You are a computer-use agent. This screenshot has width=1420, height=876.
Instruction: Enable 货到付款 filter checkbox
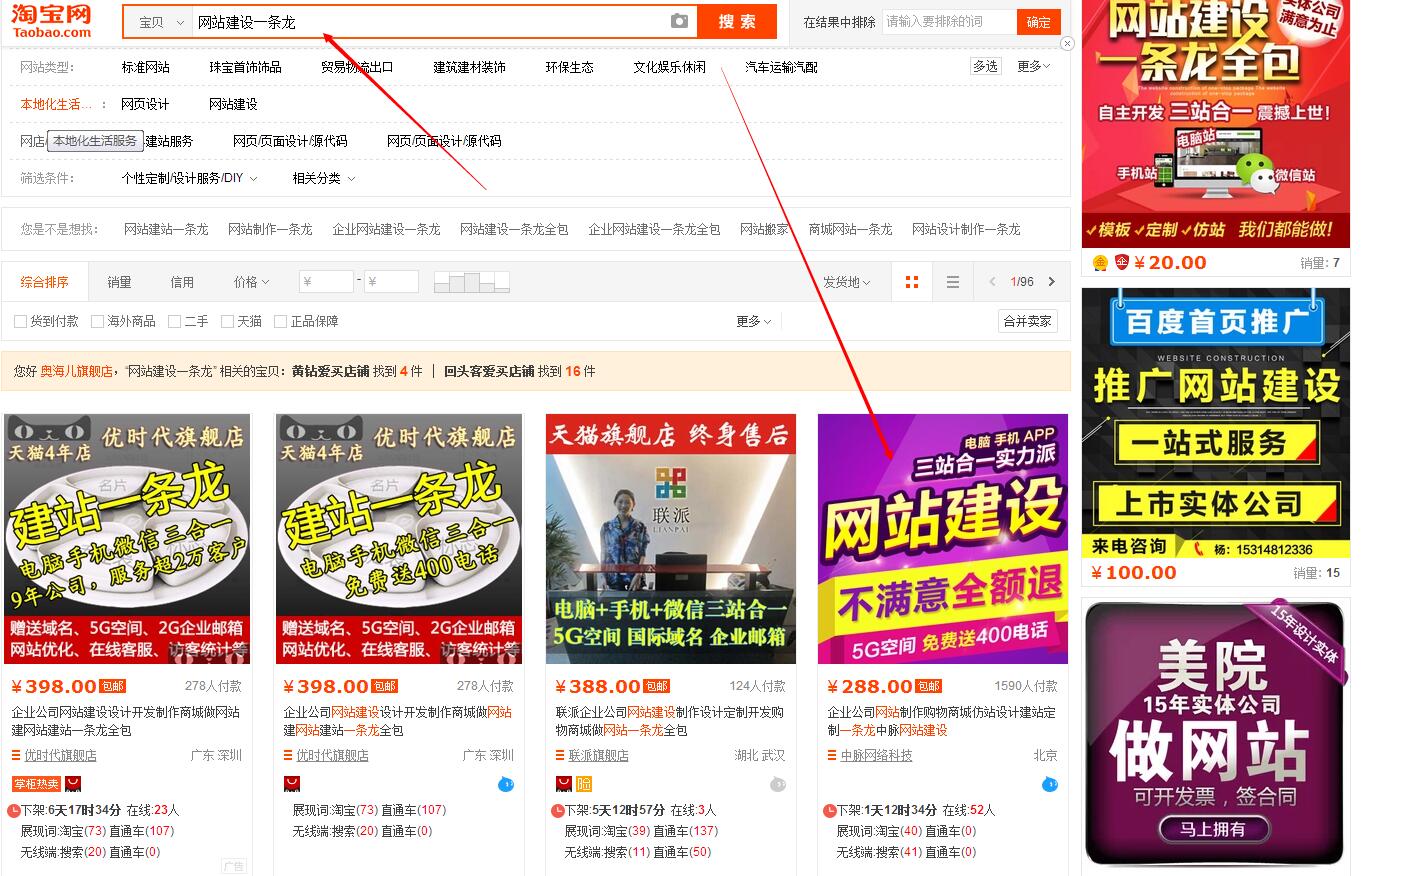[x=20, y=321]
